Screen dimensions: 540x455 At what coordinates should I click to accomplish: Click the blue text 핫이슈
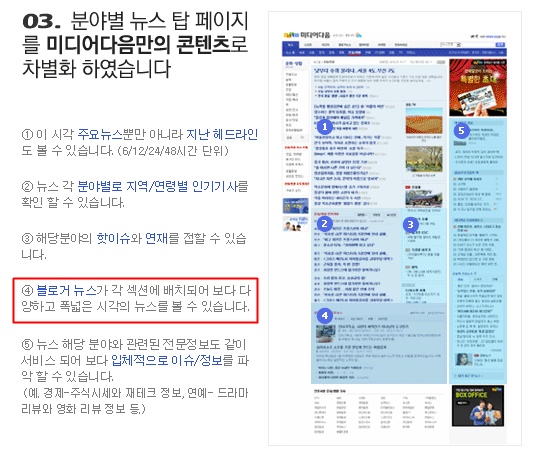113,238
